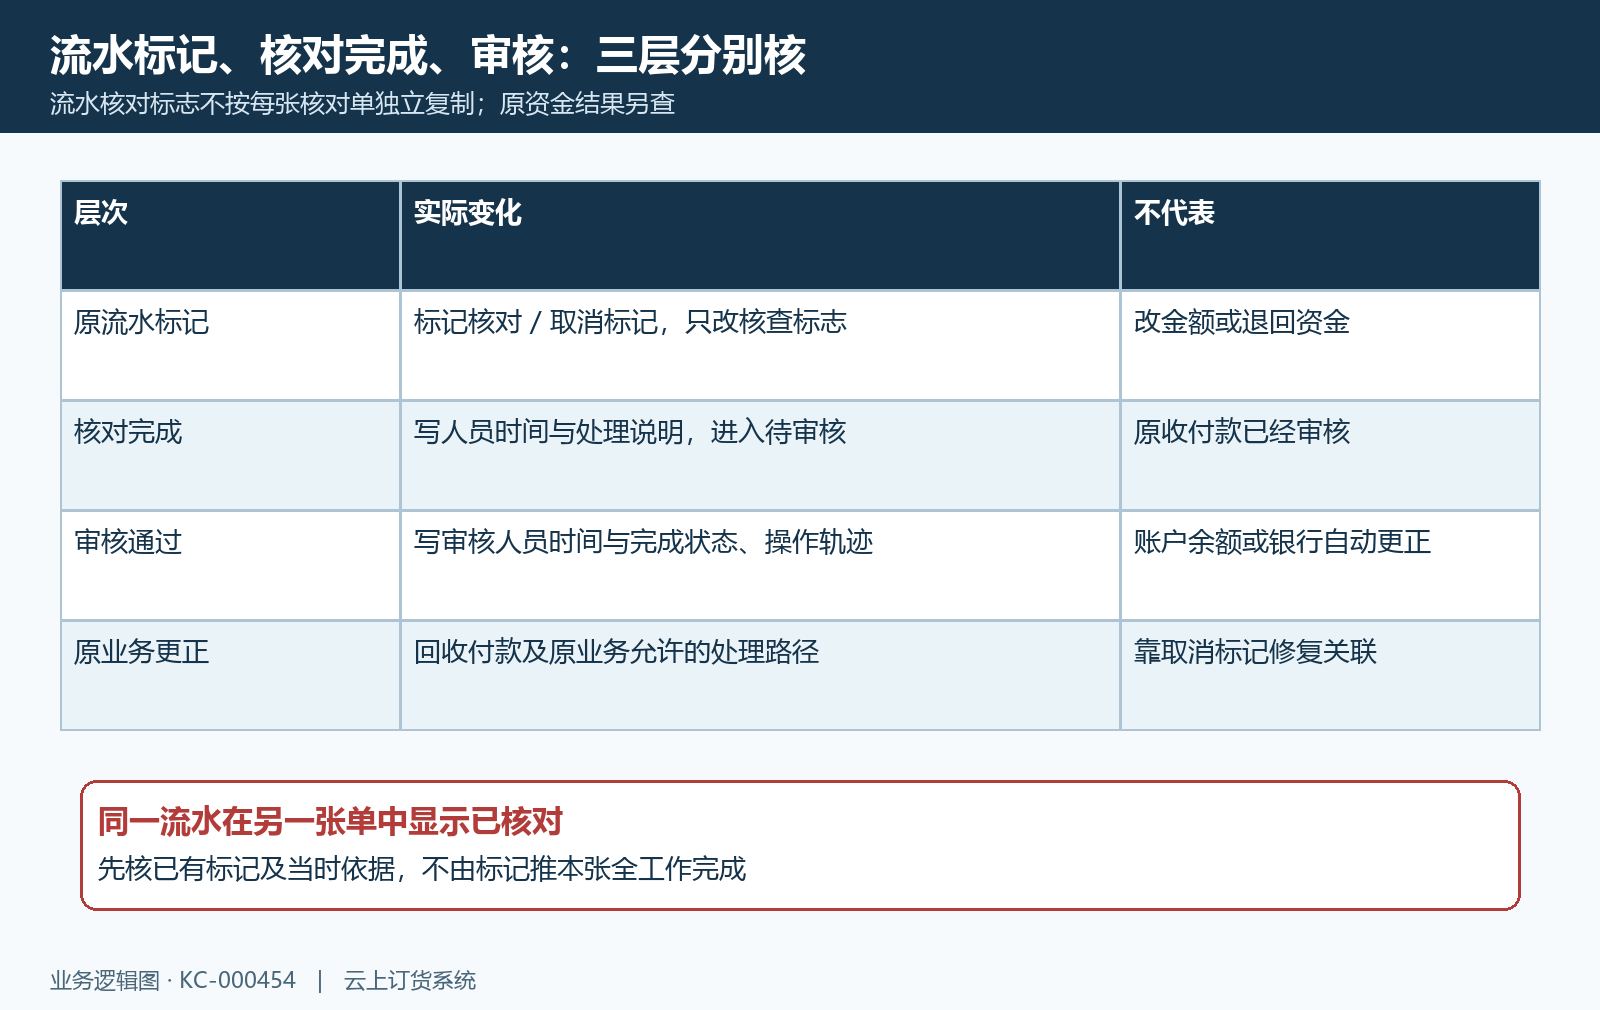
Task: Select the cell 写人员时间与处理说明，进入待审核
Action: tap(760, 456)
